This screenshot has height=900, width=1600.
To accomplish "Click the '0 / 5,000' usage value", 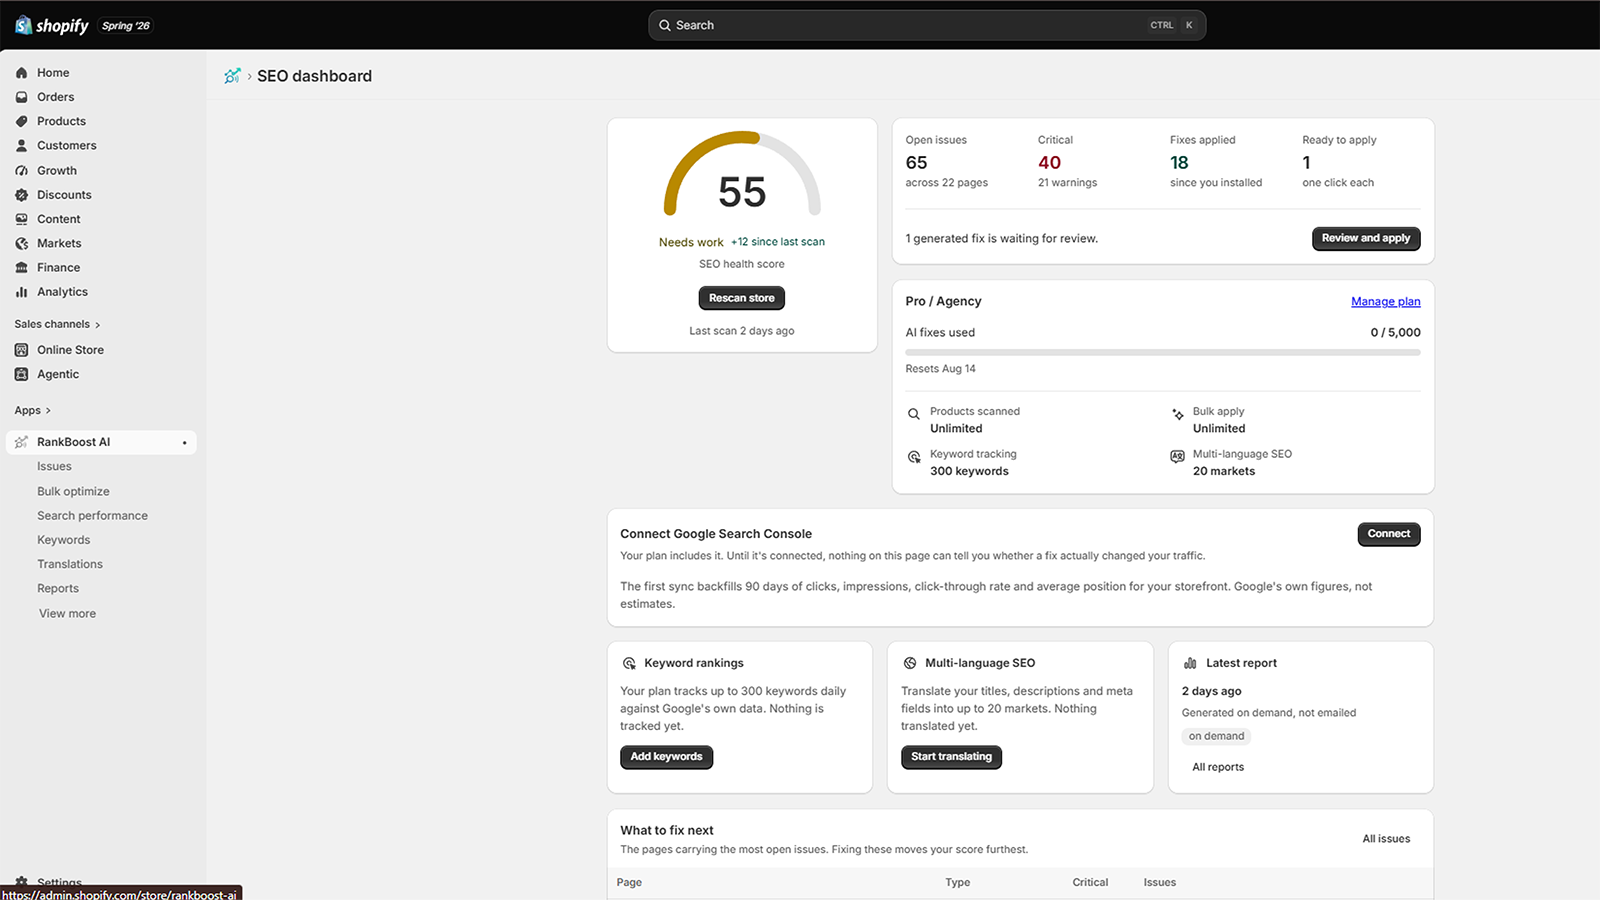I will (1395, 333).
